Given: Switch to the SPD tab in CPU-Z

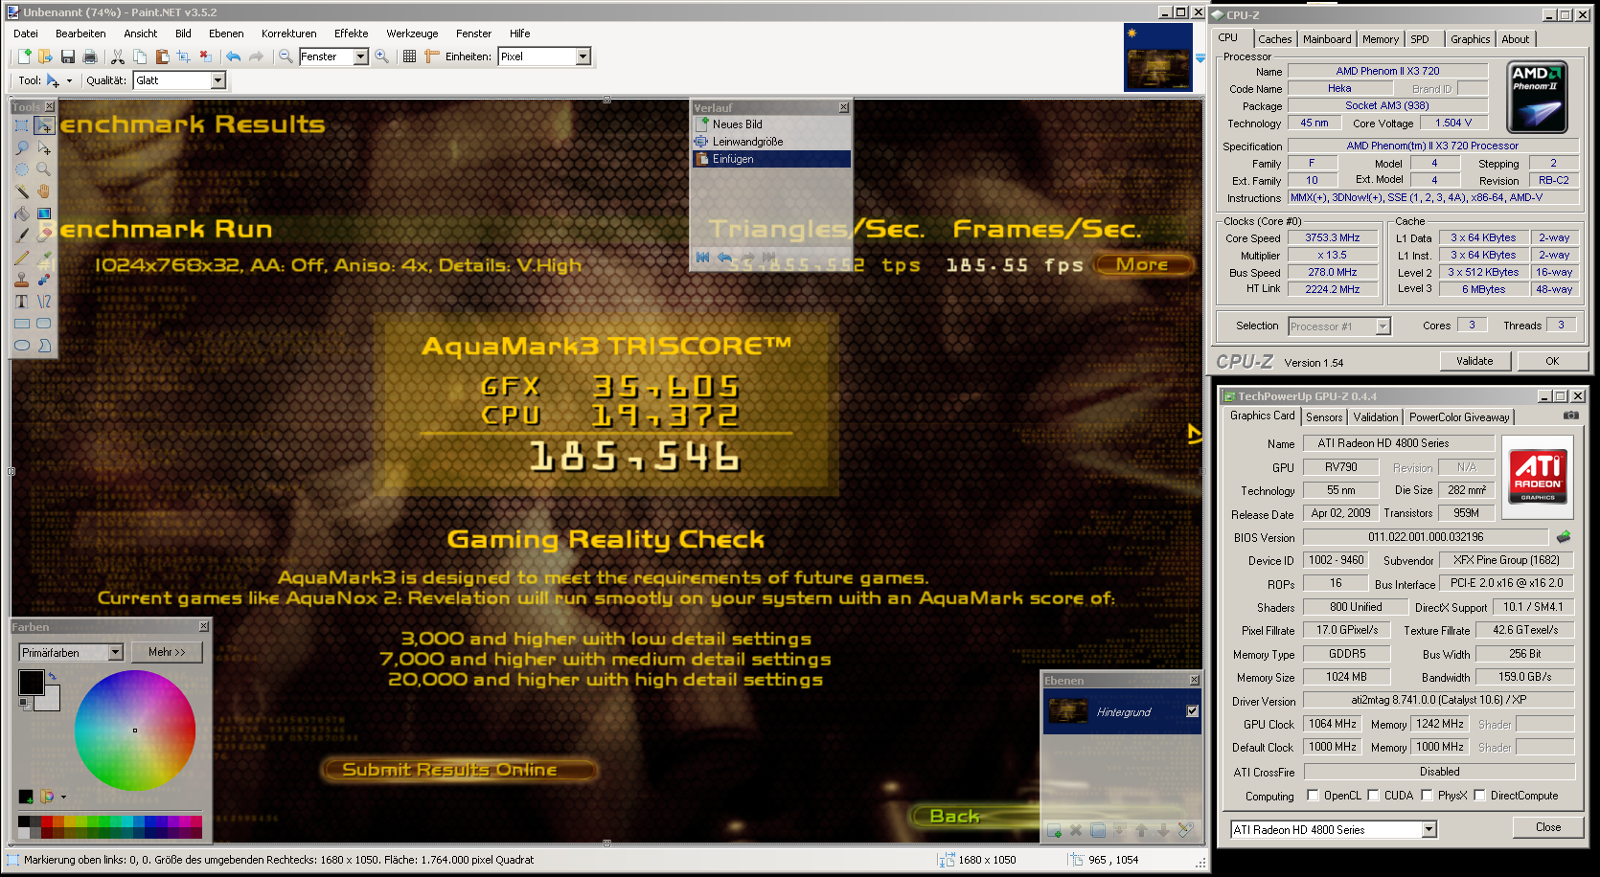Looking at the screenshot, I should pyautogui.click(x=1420, y=39).
